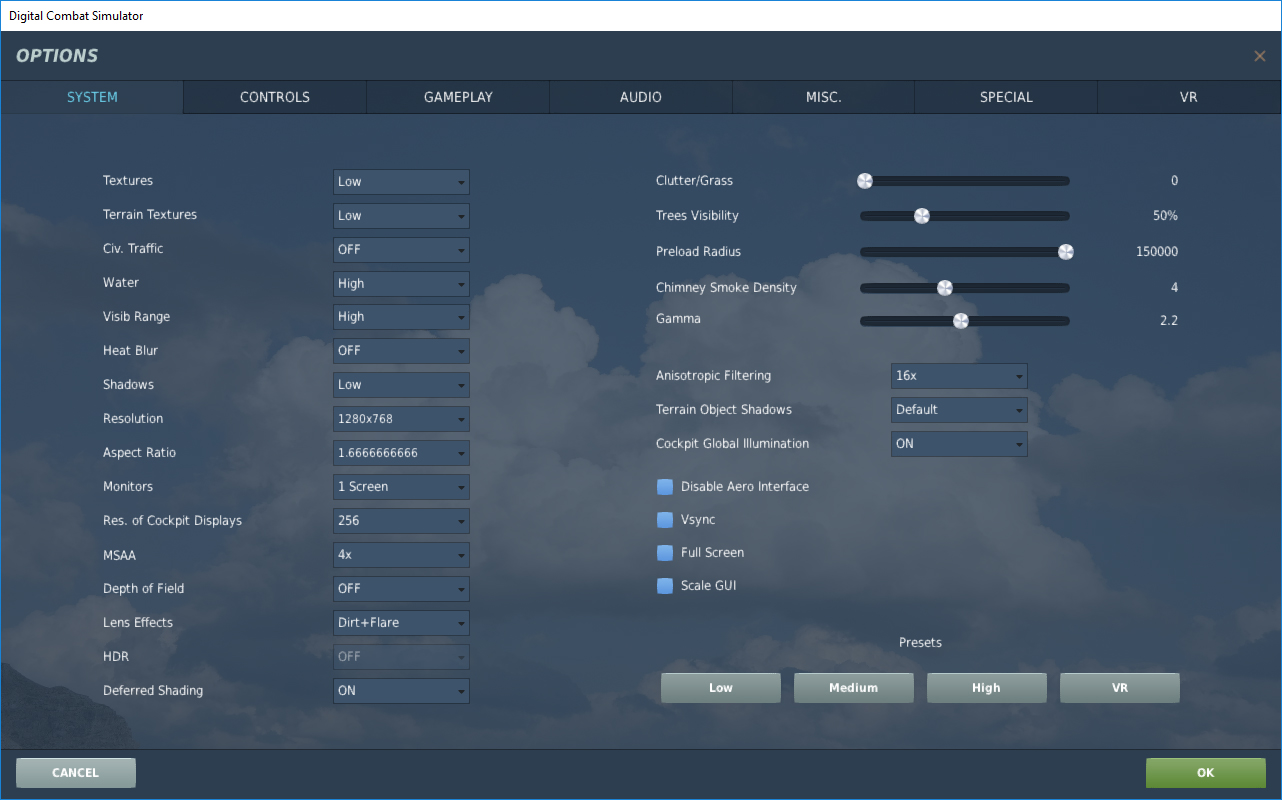Image resolution: width=1282 pixels, height=800 pixels.
Task: Click the Clutter/Grass slider handle
Action: [865, 181]
